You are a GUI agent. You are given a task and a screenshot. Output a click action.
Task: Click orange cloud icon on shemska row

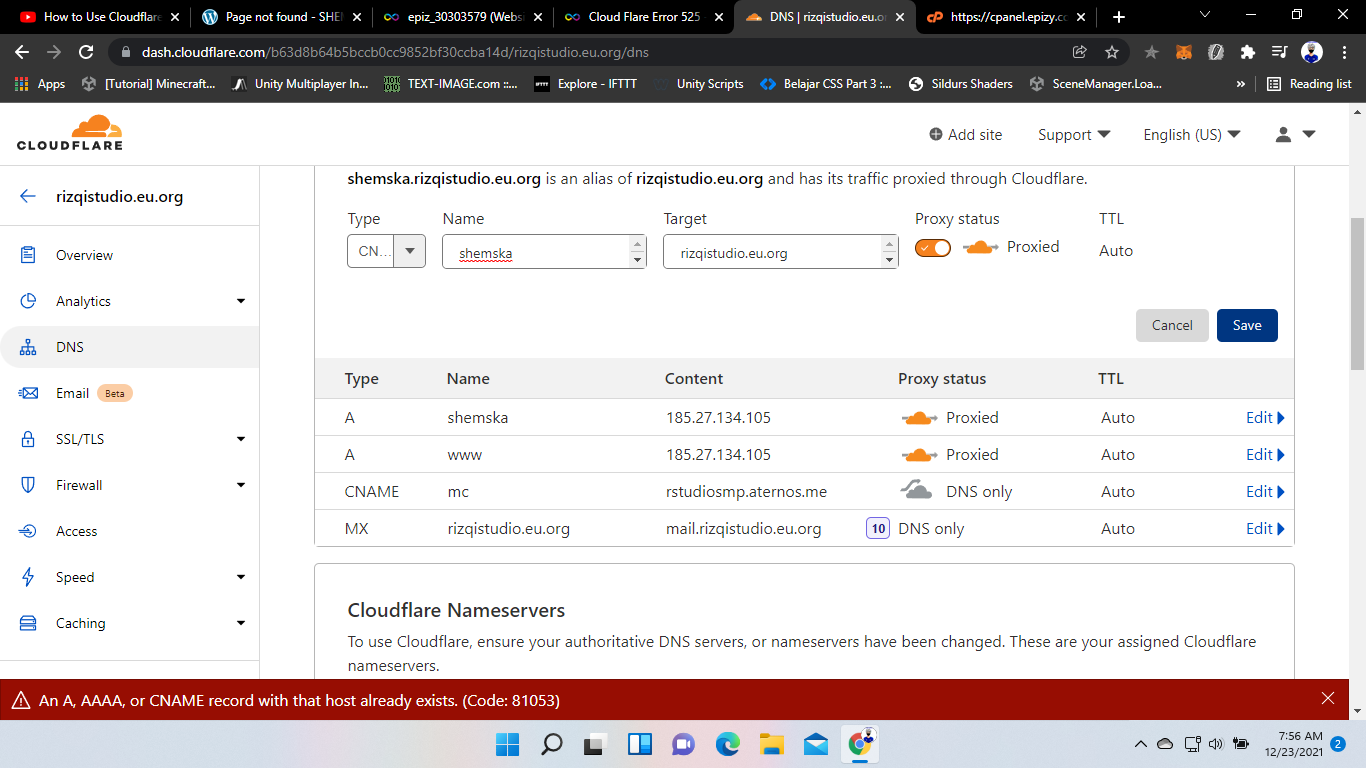(x=919, y=417)
